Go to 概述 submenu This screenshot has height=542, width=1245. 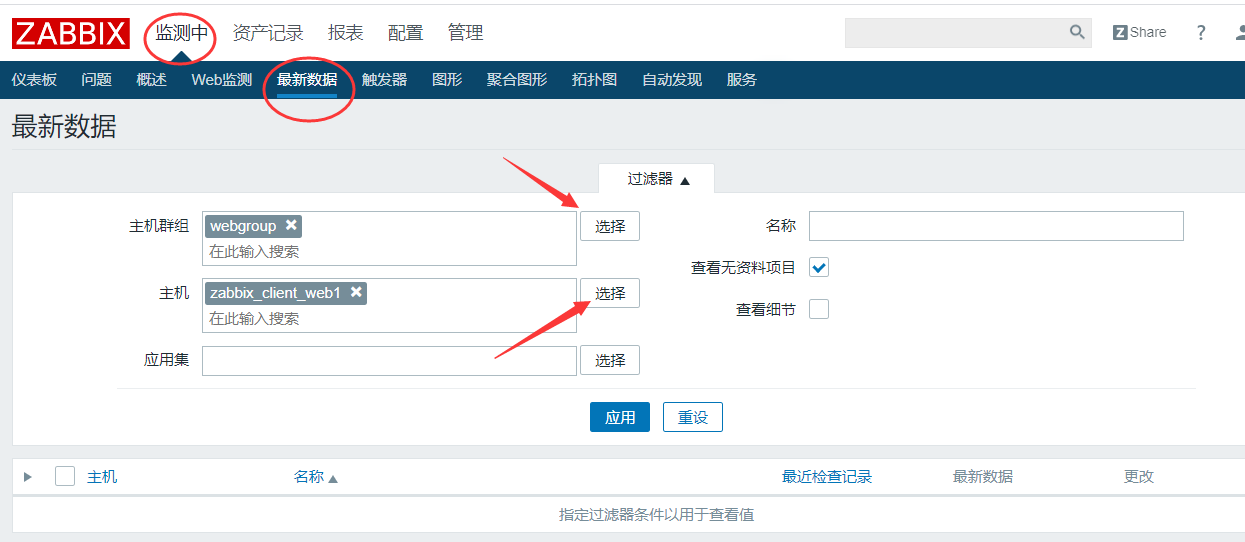pos(151,80)
